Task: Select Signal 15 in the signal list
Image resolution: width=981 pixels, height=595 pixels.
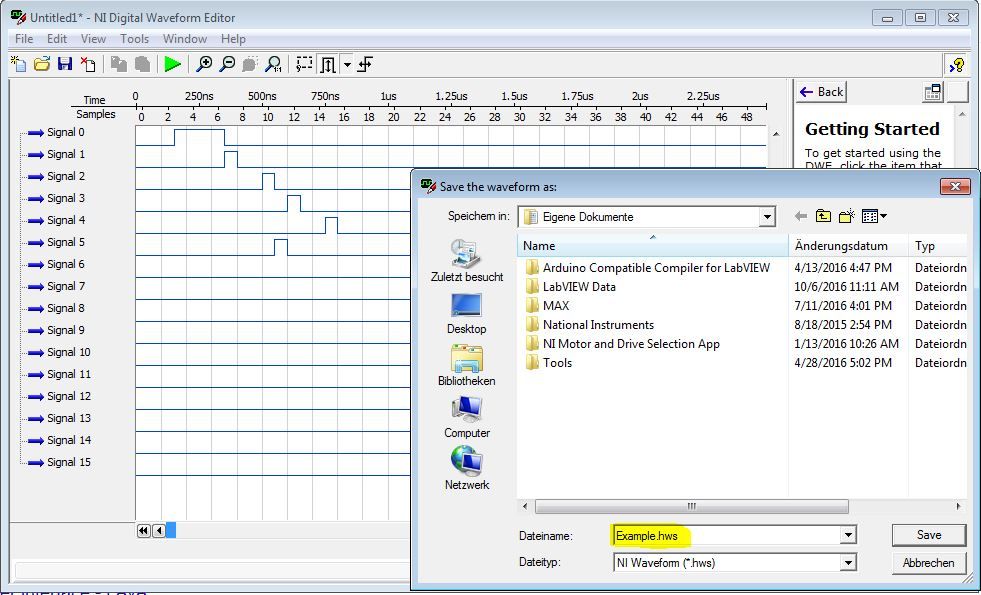Action: [69, 462]
